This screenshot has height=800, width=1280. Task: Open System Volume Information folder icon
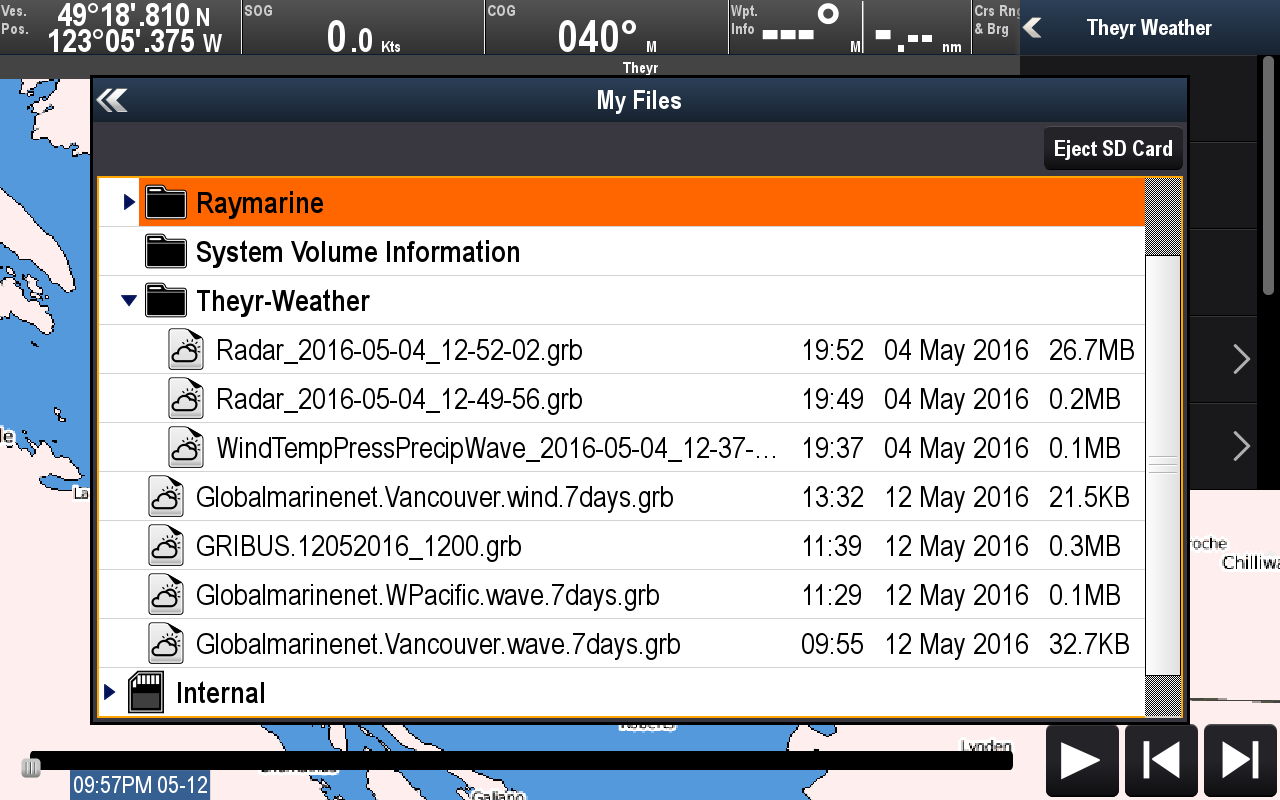pyautogui.click(x=166, y=251)
